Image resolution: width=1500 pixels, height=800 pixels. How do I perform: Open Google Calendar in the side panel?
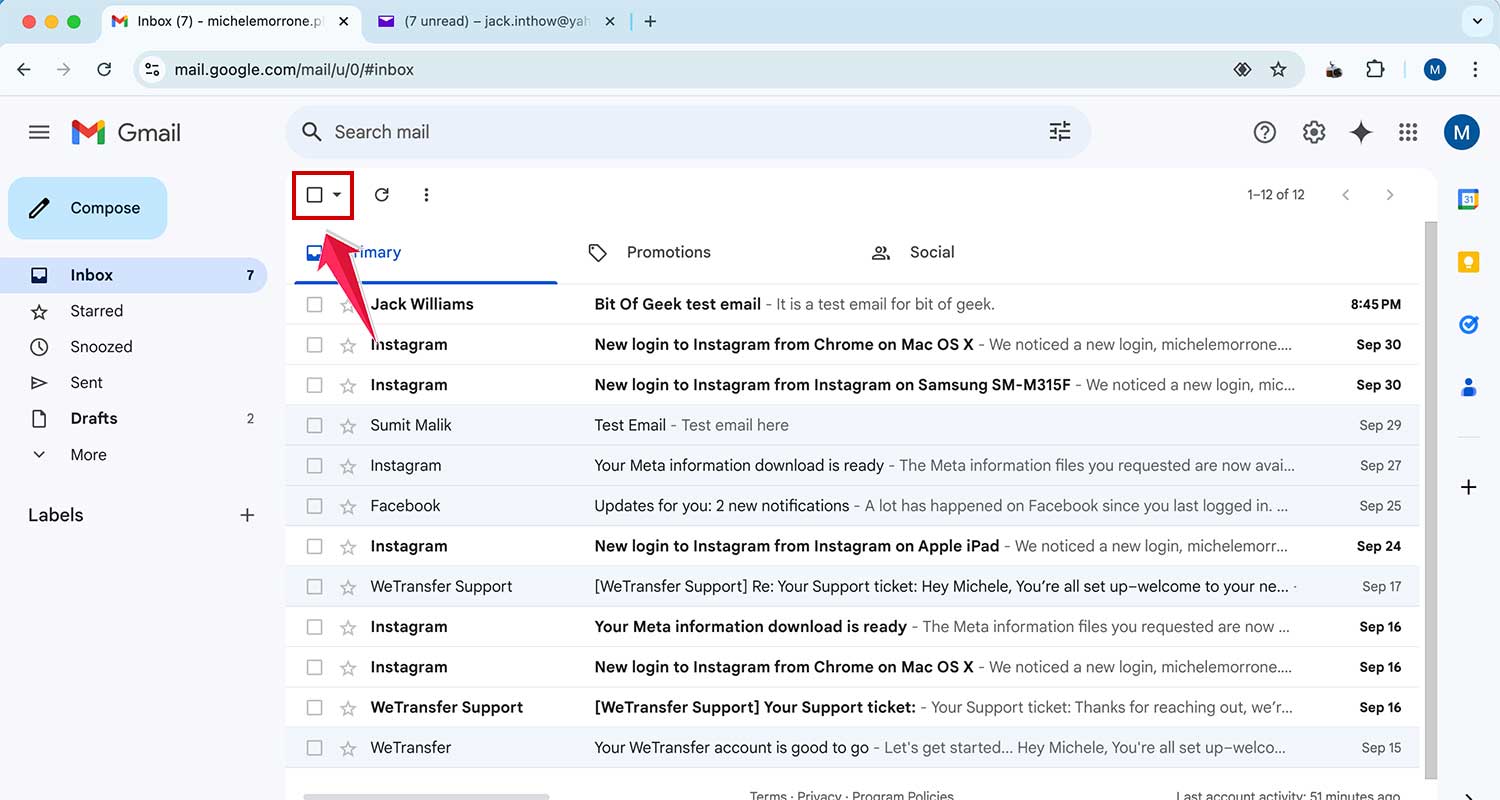pyautogui.click(x=1468, y=198)
